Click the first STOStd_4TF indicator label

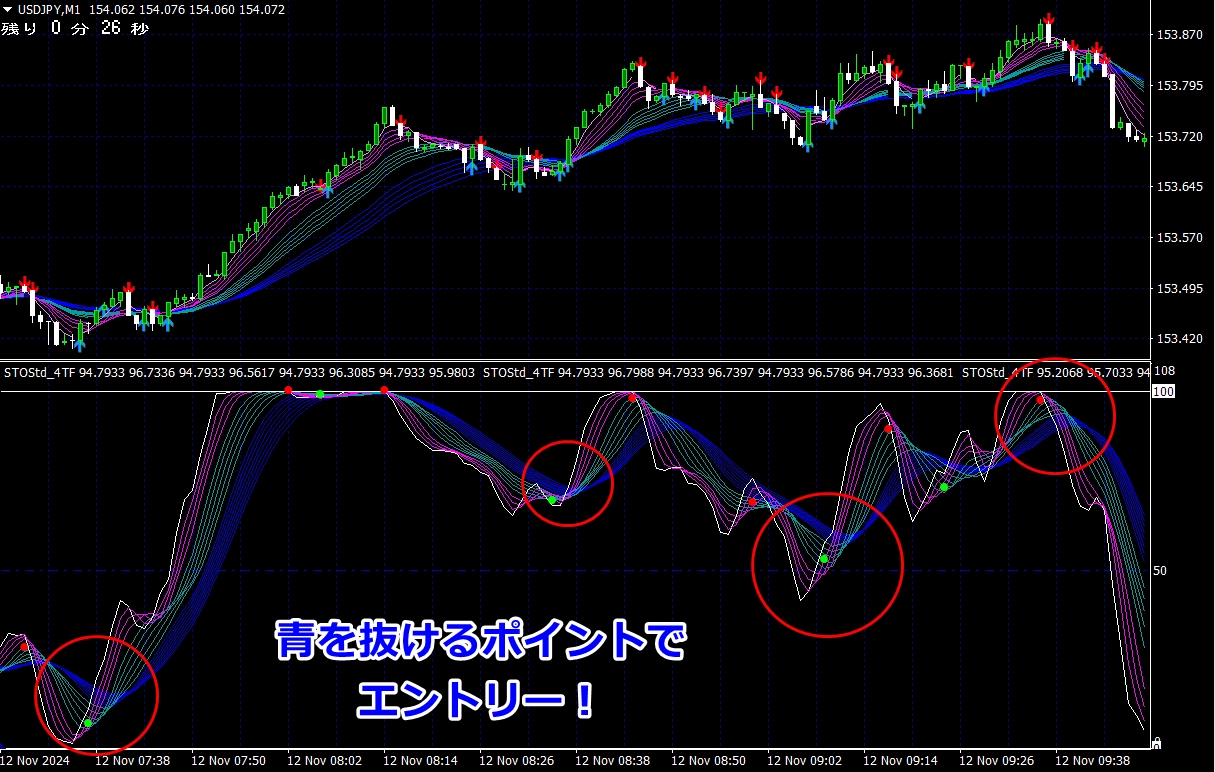tap(40, 373)
